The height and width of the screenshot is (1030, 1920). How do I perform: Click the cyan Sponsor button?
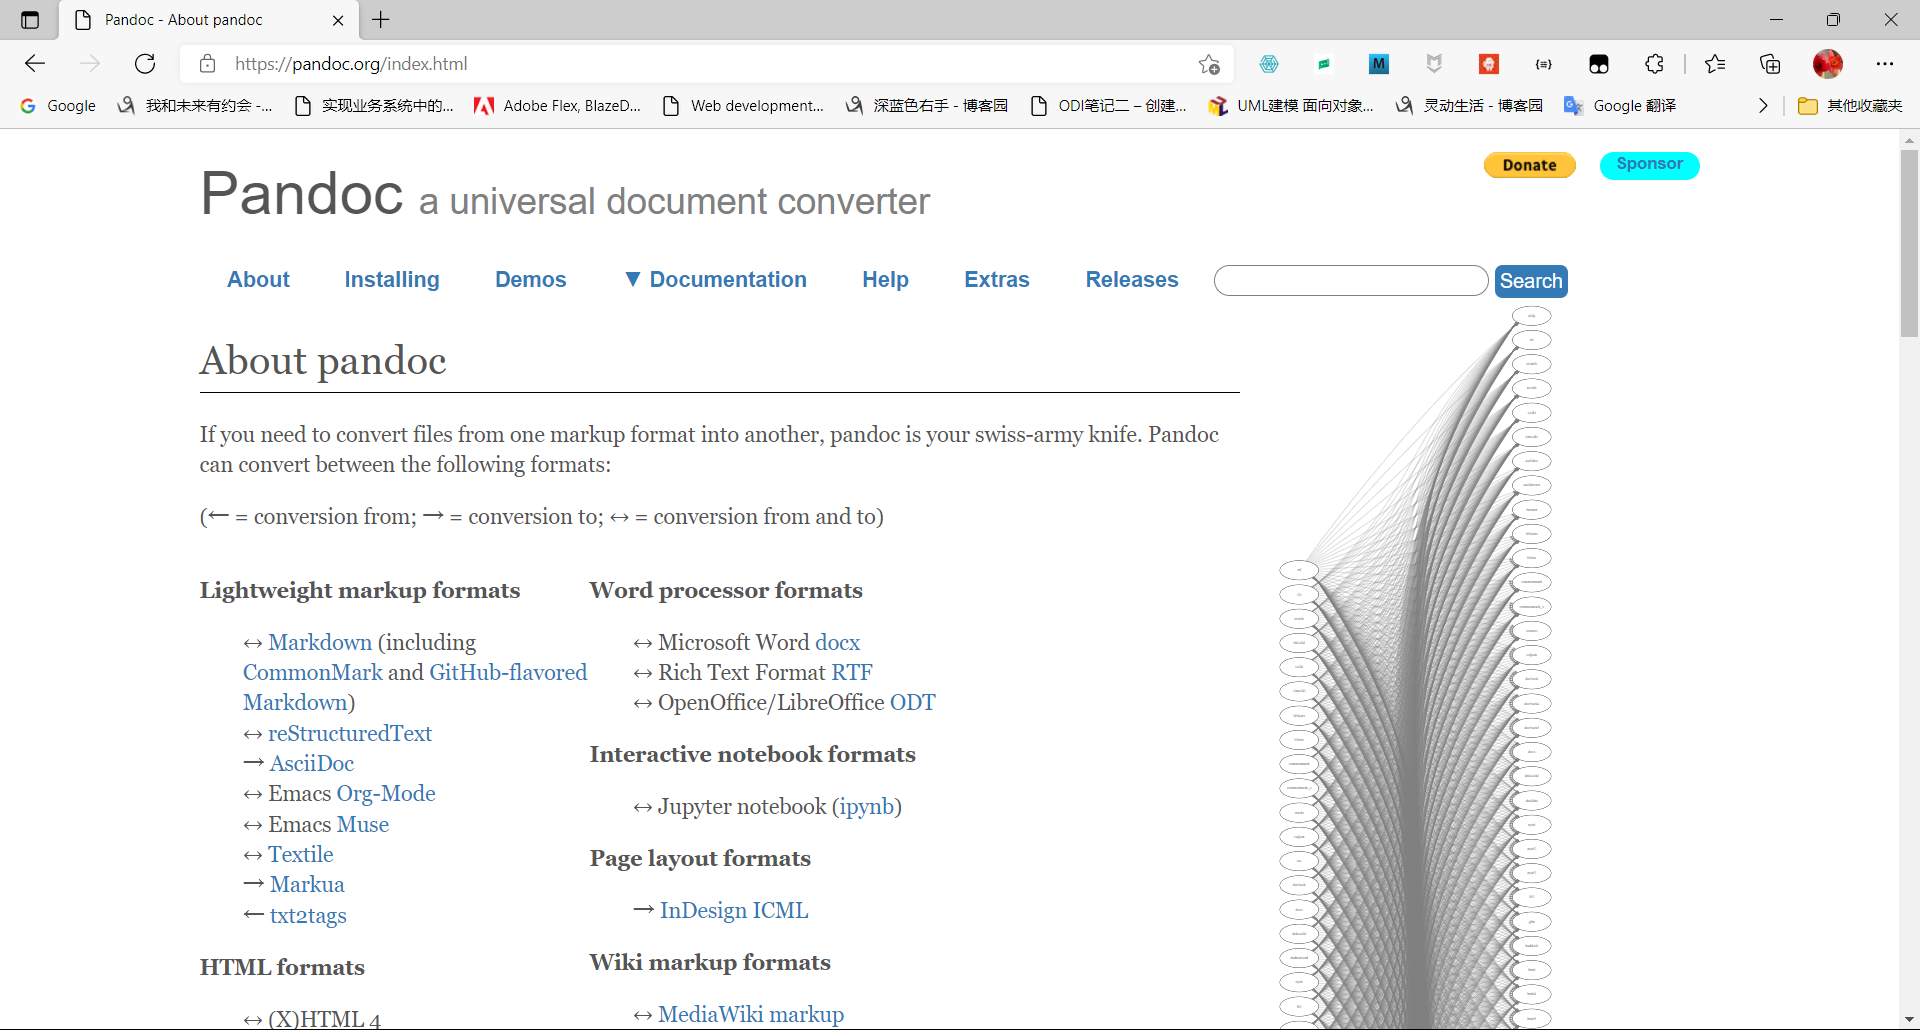[x=1649, y=164]
